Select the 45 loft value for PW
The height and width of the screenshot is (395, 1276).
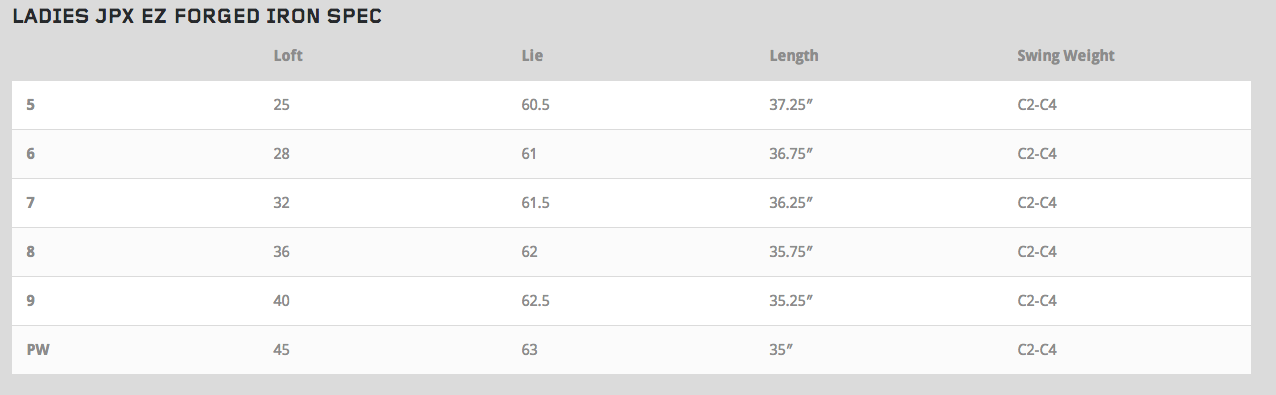pos(281,349)
